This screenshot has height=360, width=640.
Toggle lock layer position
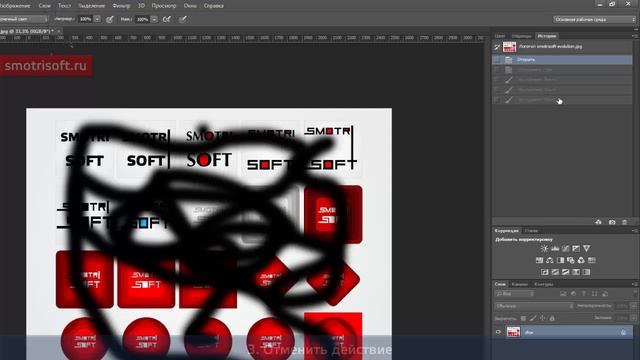pos(542,318)
